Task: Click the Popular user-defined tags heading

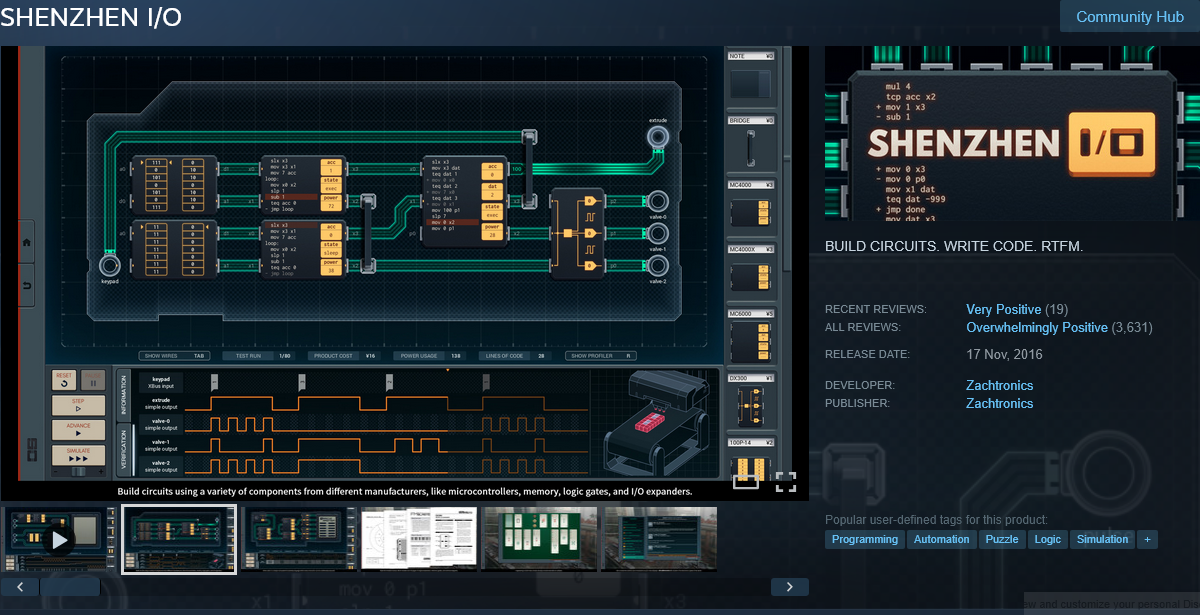Action: tap(936, 520)
